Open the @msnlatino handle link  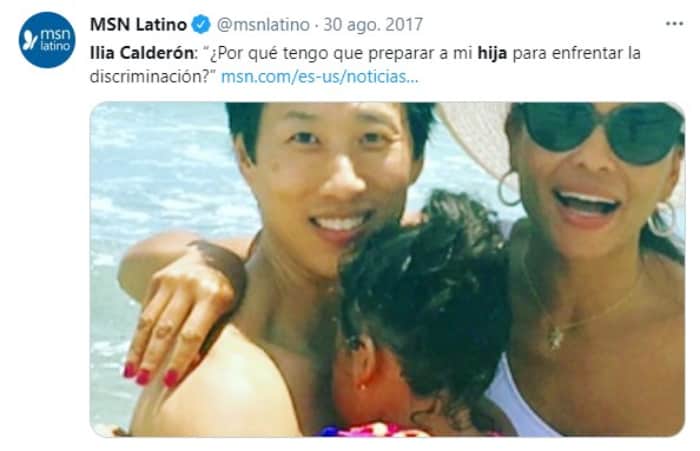click(263, 25)
